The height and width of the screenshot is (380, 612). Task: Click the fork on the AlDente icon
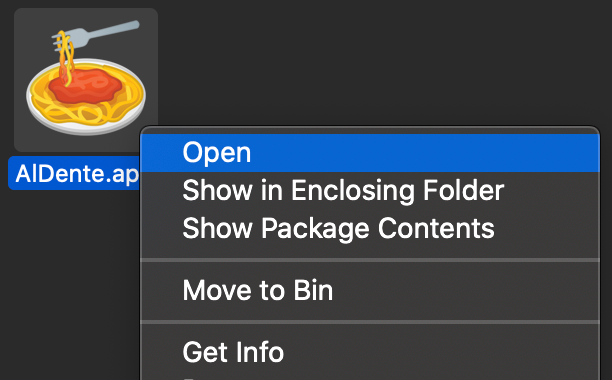[98, 34]
